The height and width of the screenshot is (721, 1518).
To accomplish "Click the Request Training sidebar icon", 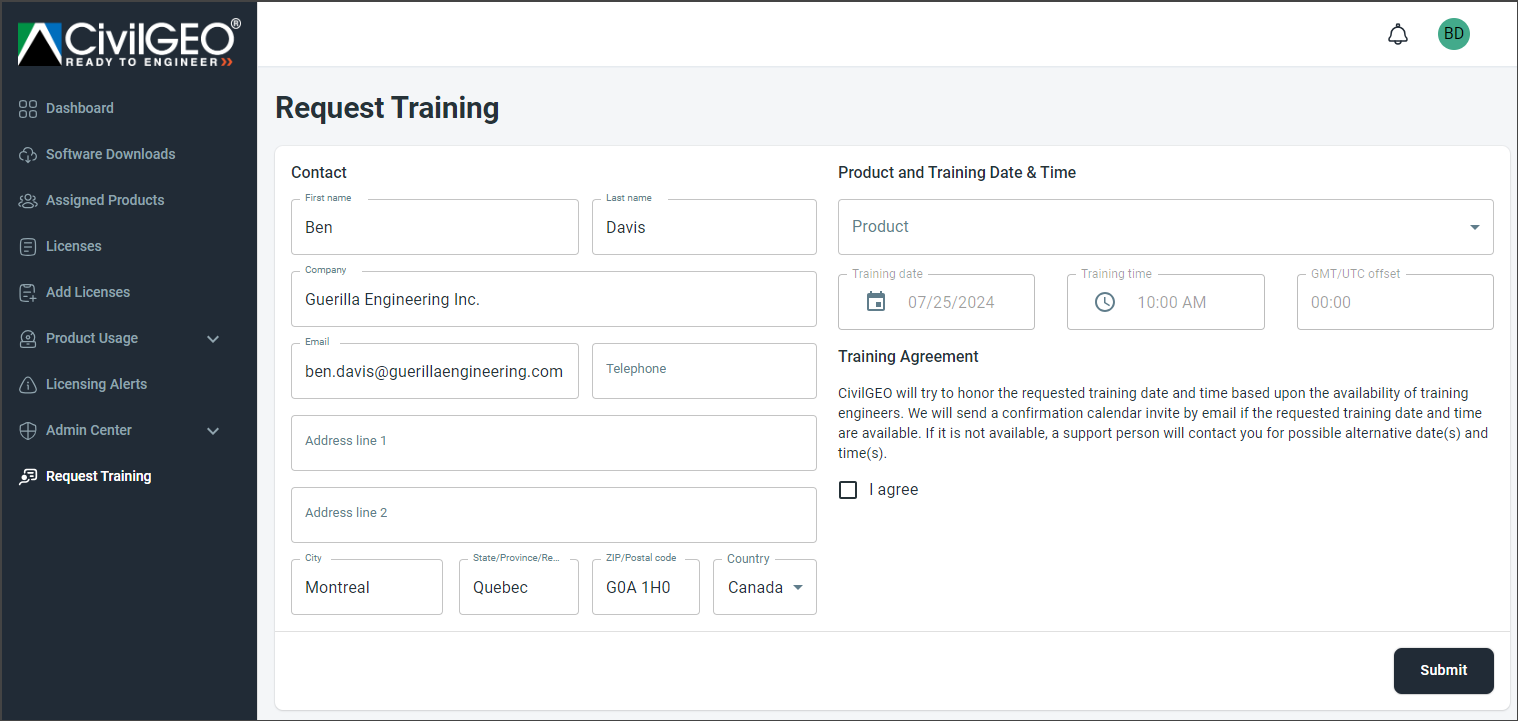I will click(28, 476).
